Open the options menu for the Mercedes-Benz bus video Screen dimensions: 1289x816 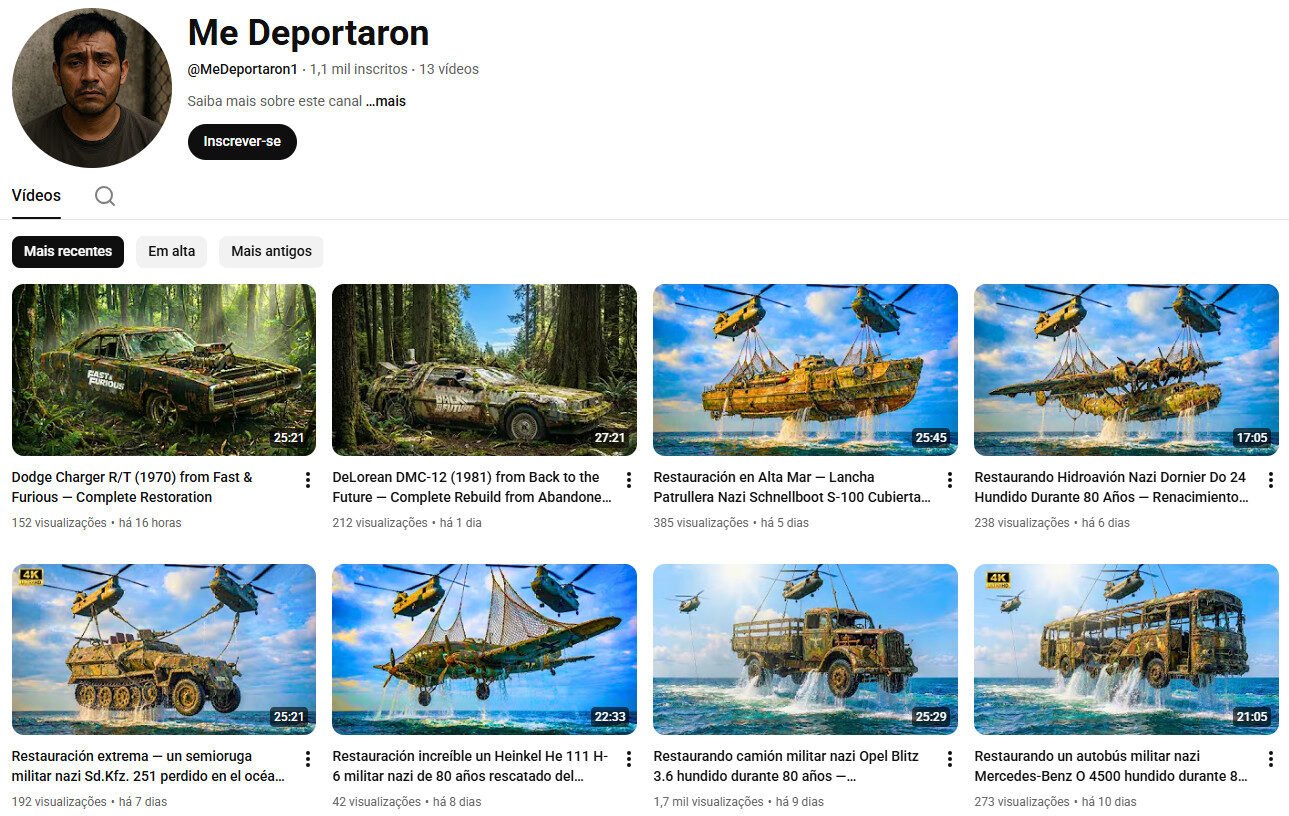click(1270, 759)
